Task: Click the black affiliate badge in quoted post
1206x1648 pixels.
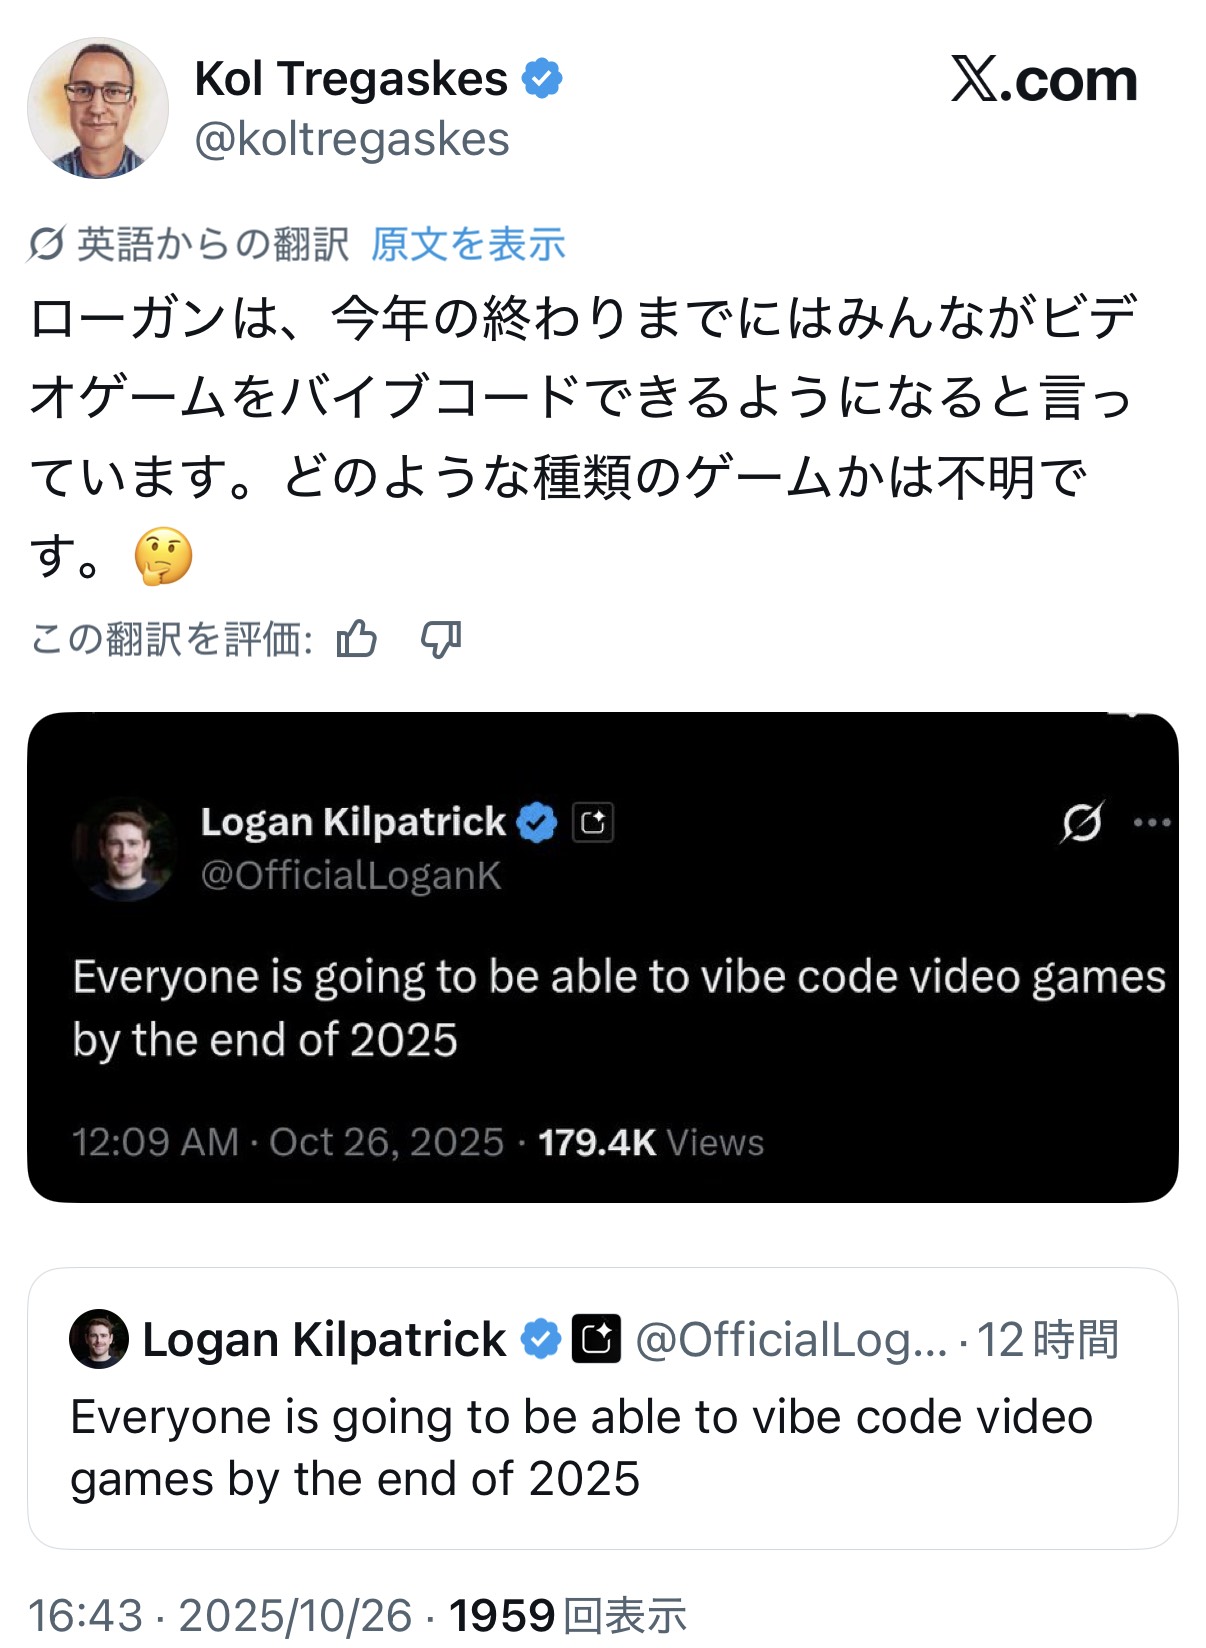Action: tap(596, 1339)
